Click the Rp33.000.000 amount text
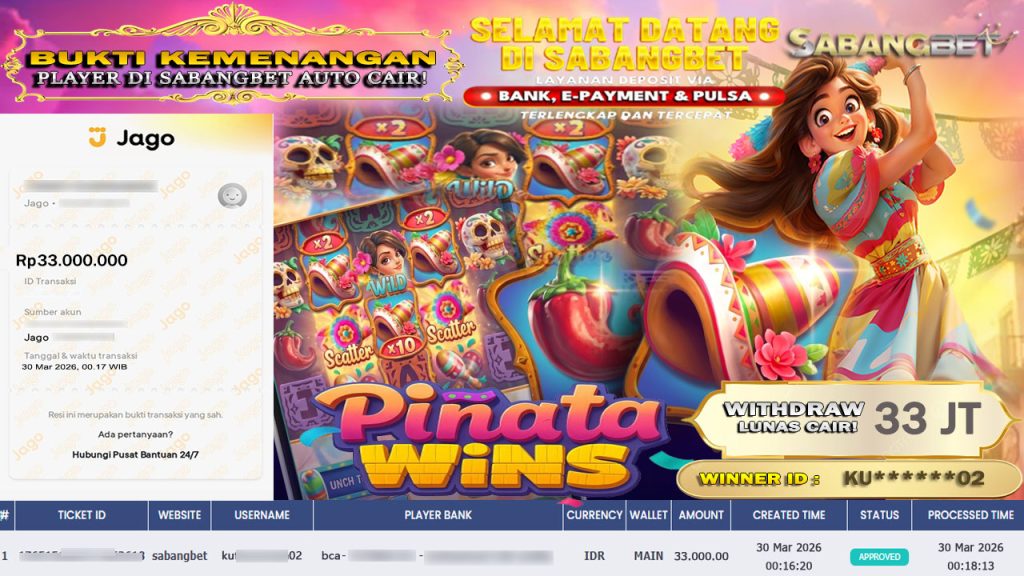Viewport: 1024px width, 576px height. [72, 260]
